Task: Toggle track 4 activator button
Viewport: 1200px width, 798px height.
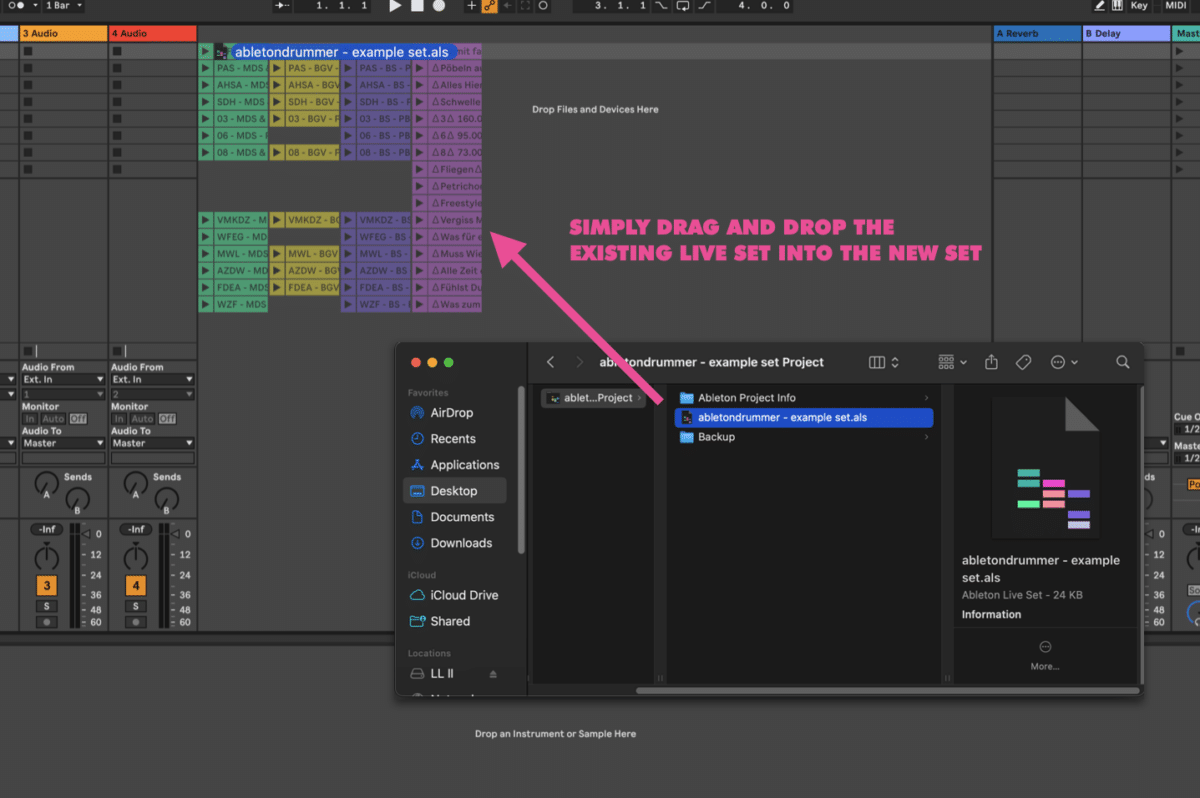Action: [135, 586]
